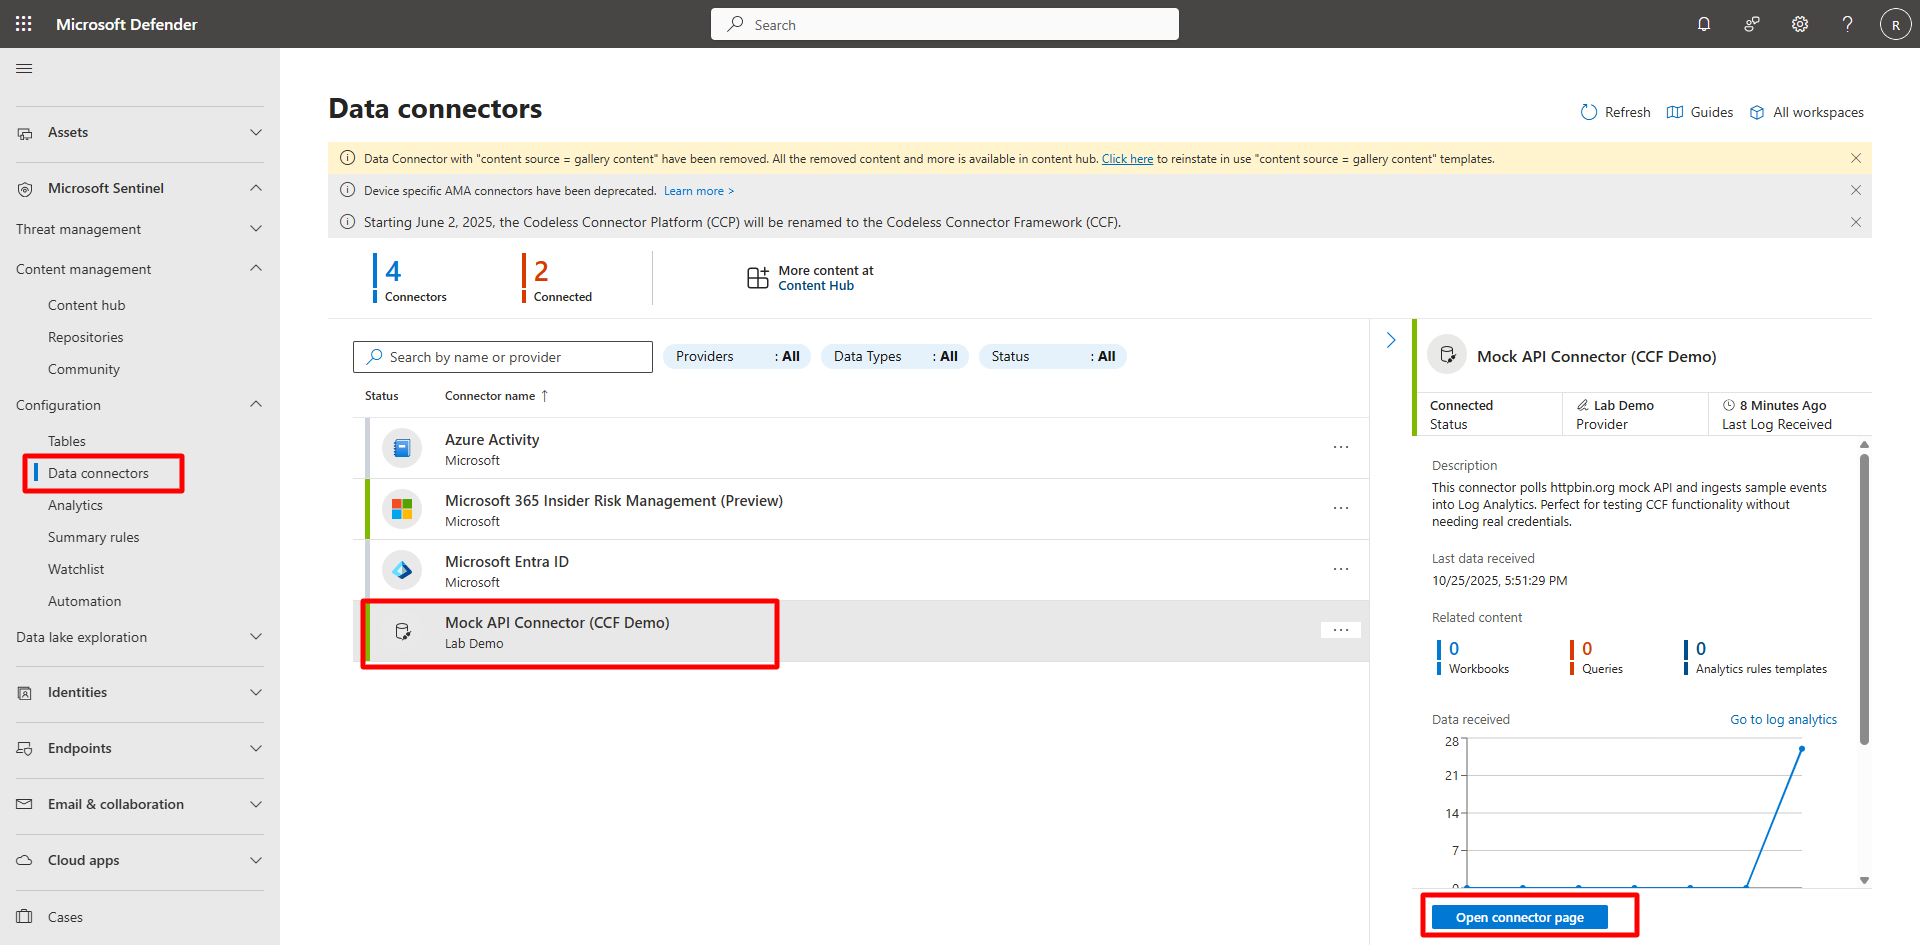The width and height of the screenshot is (1920, 945).
Task: Open the Learn more link
Action: pyautogui.click(x=699, y=191)
